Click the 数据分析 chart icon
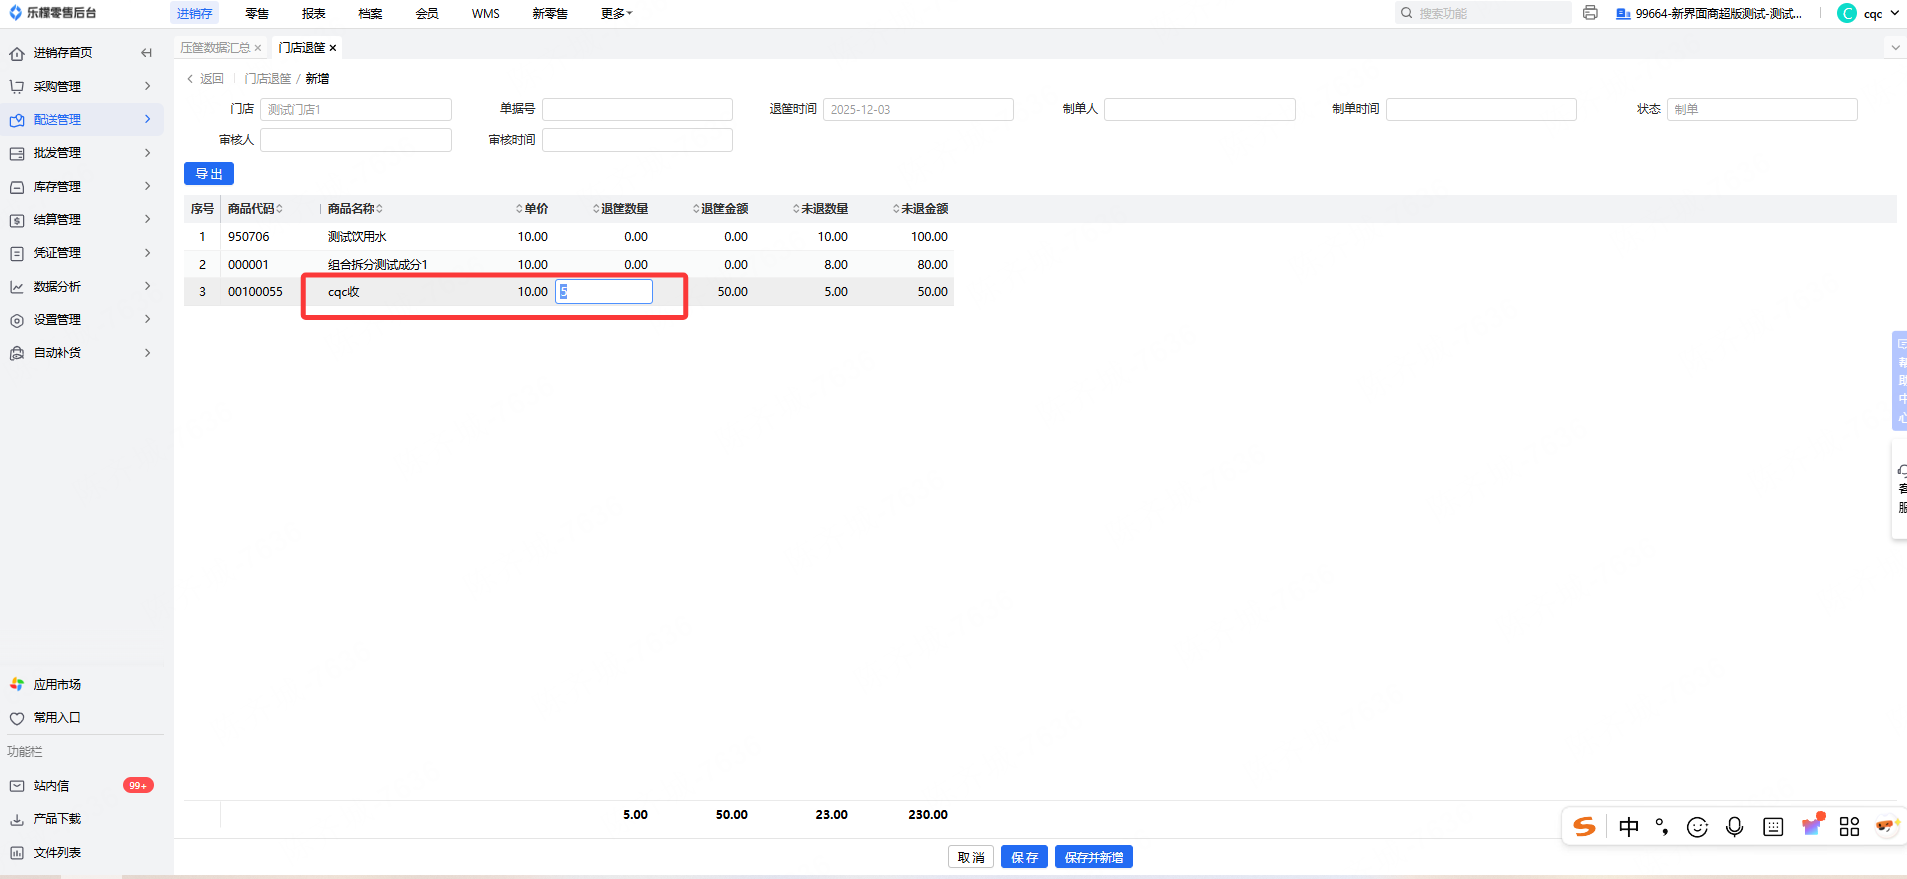The width and height of the screenshot is (1907, 879). click(x=17, y=287)
